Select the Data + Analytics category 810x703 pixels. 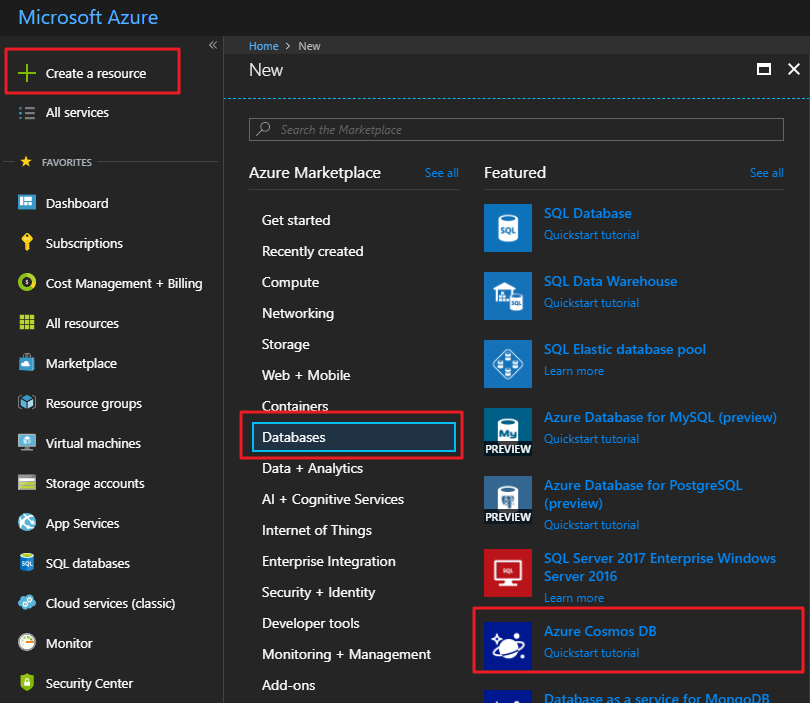point(312,468)
